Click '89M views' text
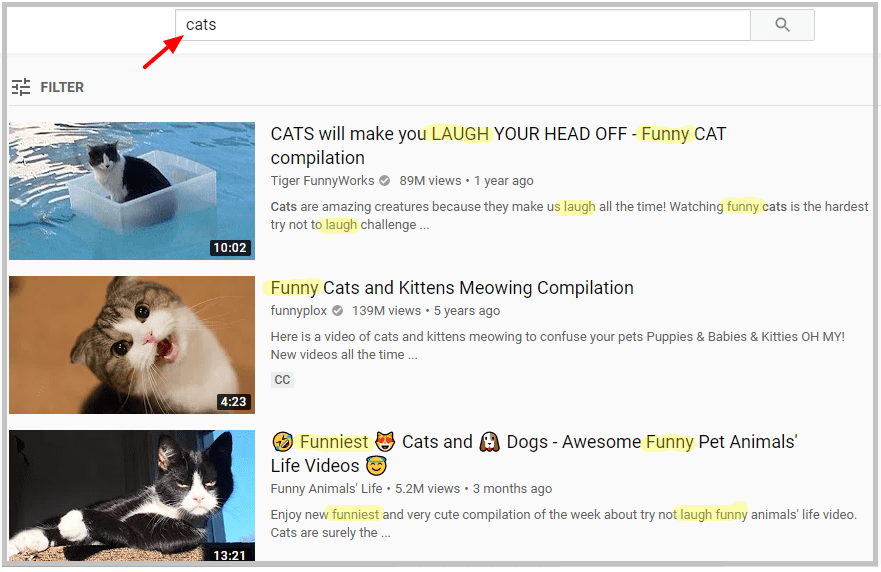The width and height of the screenshot is (881, 572). pyautogui.click(x=430, y=180)
